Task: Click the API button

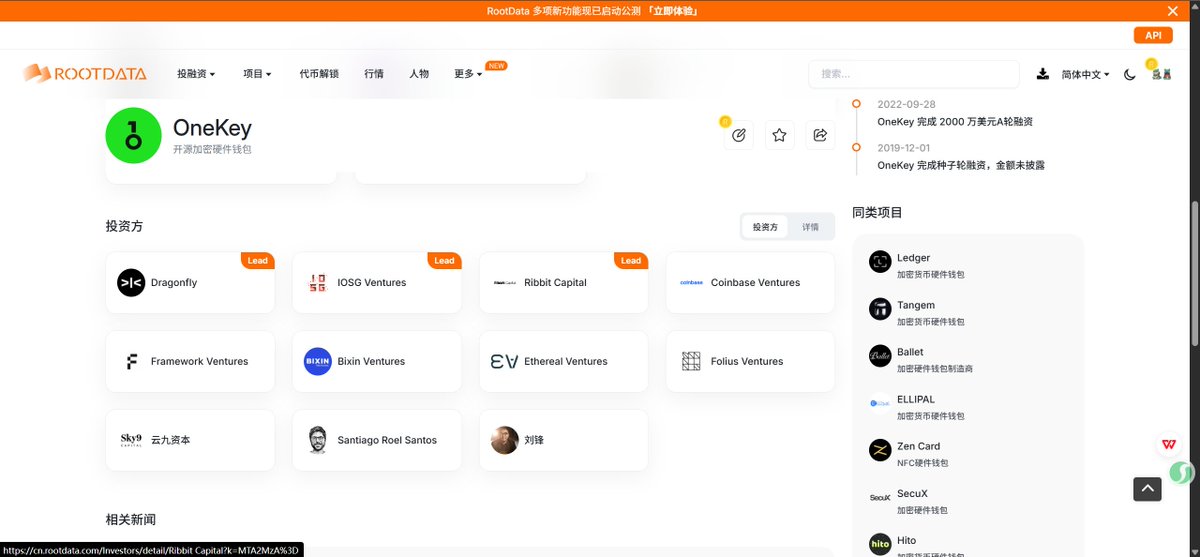Action: tap(1153, 35)
